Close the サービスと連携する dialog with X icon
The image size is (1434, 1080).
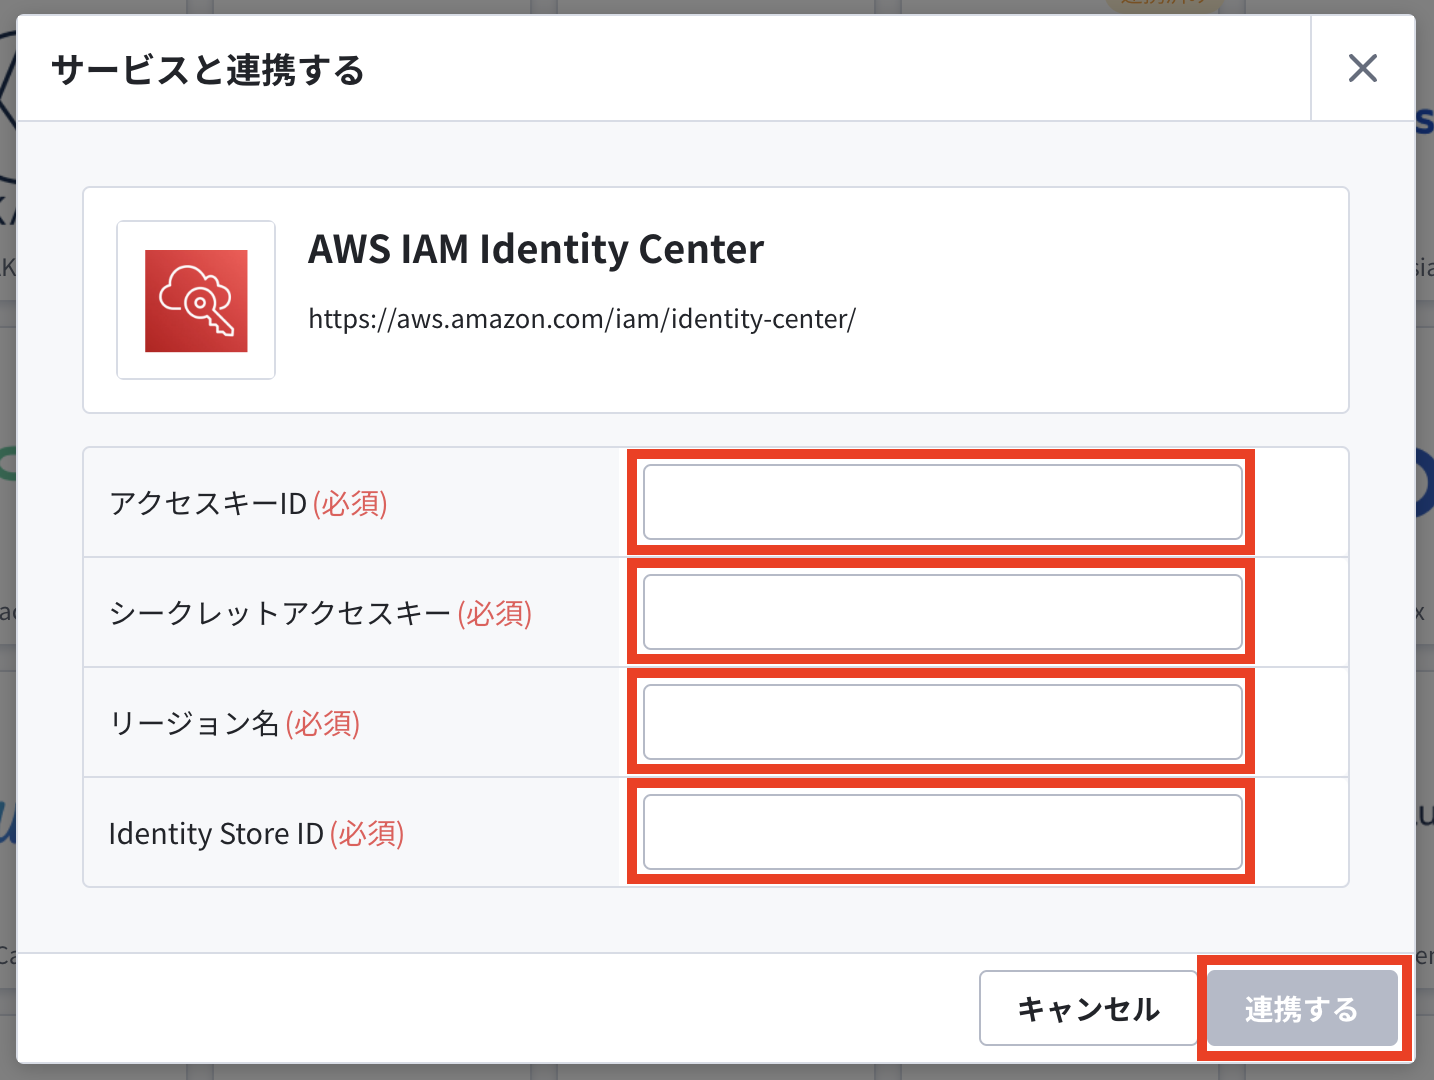pos(1362,68)
